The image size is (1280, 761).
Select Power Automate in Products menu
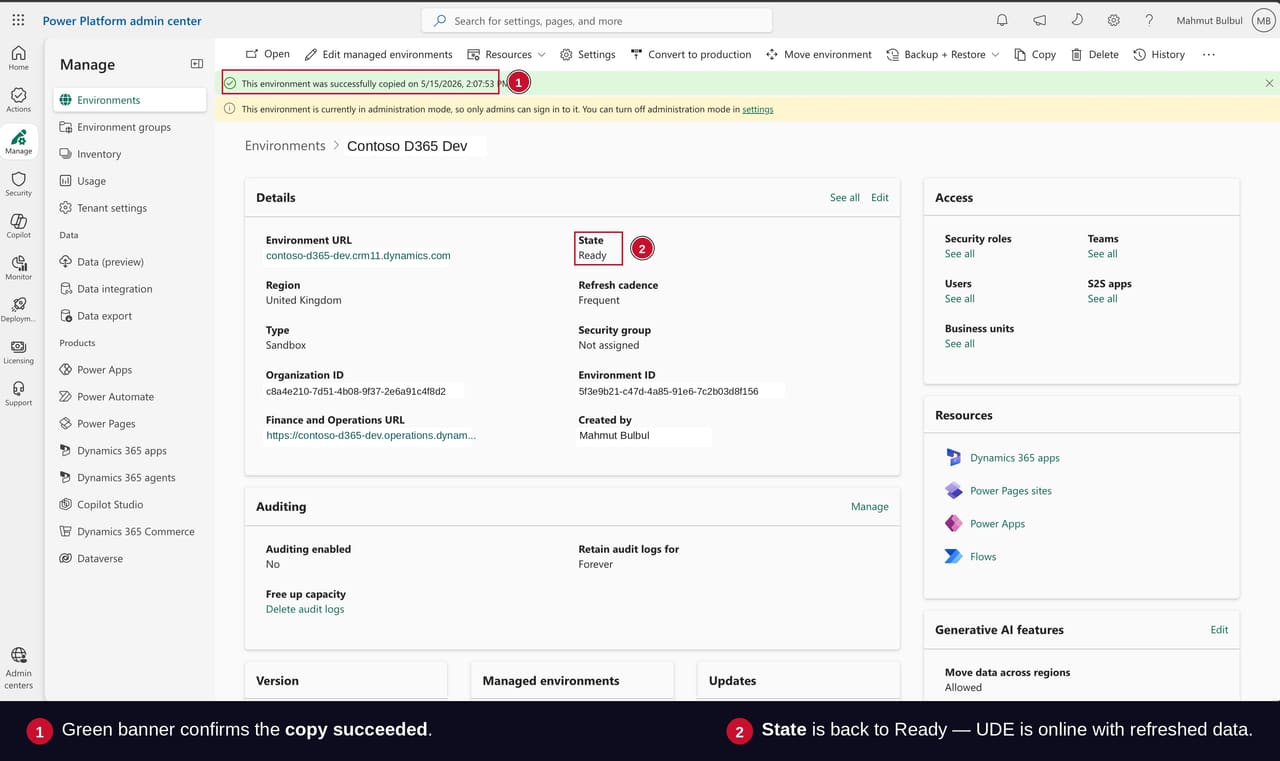(130, 397)
